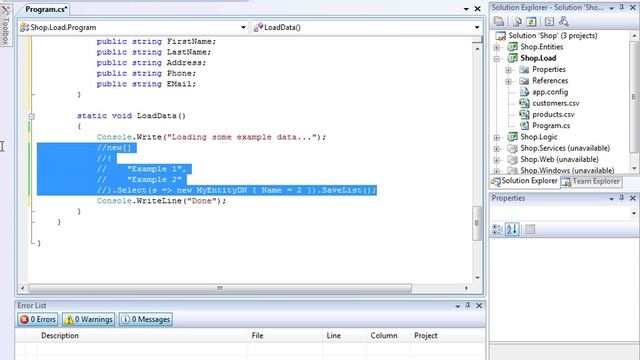Toggle the 0 Warnings filter
The image size is (640, 360).
pyautogui.click(x=89, y=319)
